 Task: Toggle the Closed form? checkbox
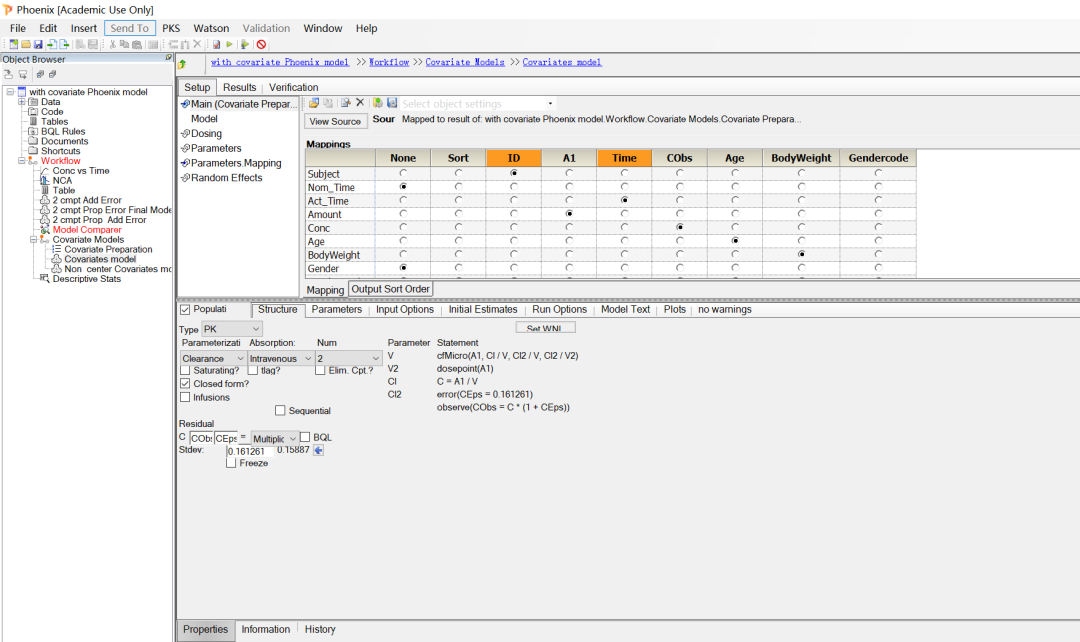185,384
